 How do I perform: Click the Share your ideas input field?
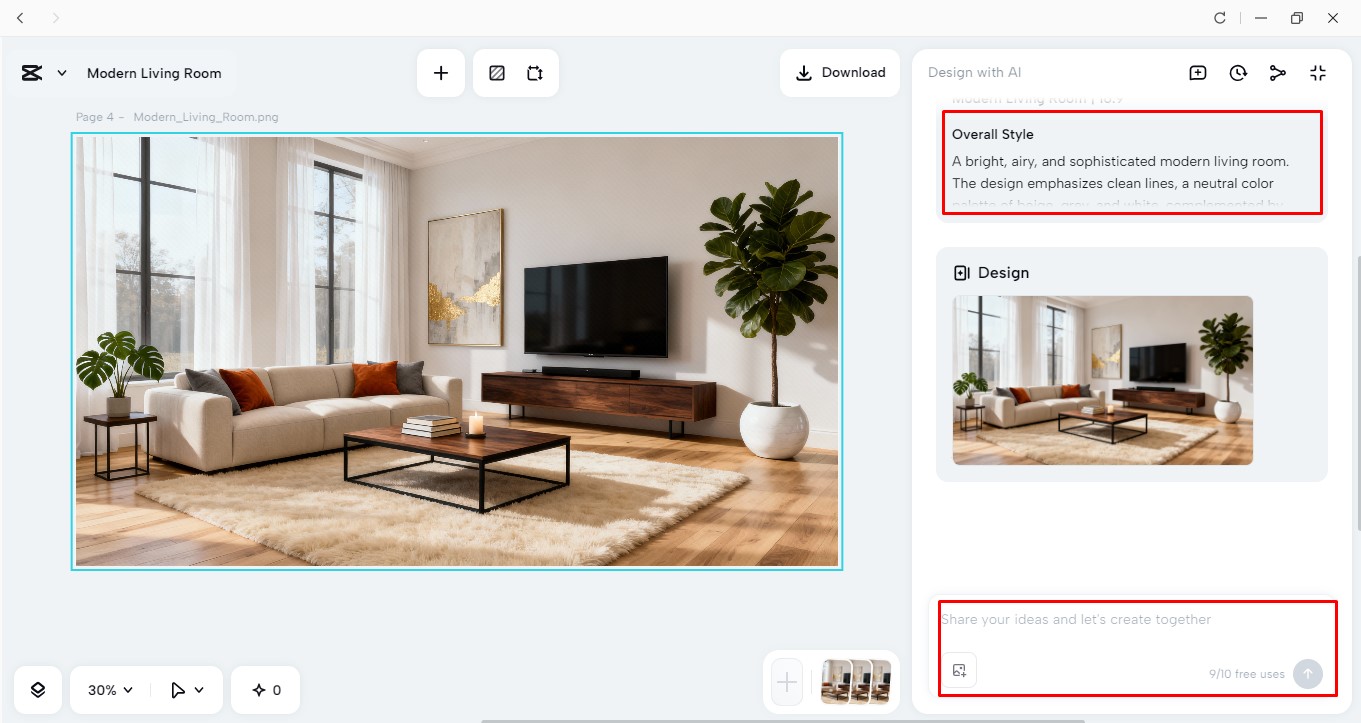[x=1100, y=619]
